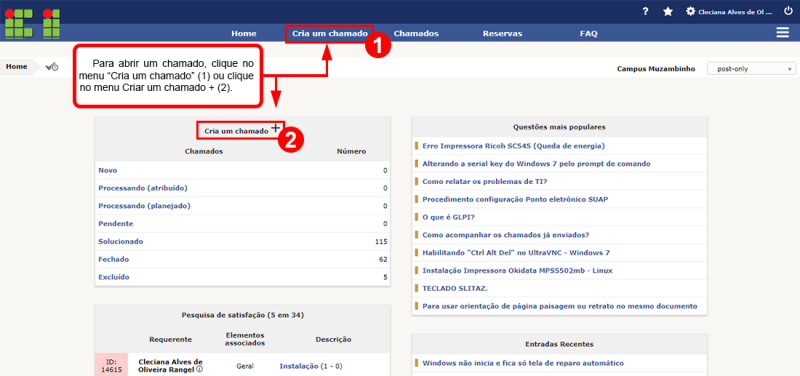Click the power logout icon
Image resolution: width=800 pixels, height=376 pixels.
click(788, 11)
